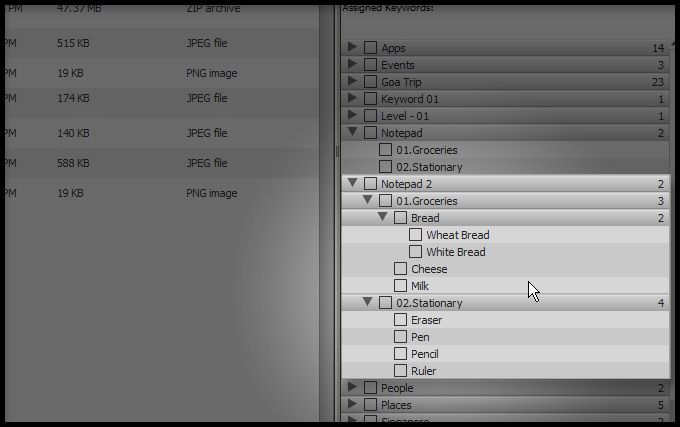Expand the Events keyword group
Image resolution: width=680 pixels, height=427 pixels.
tap(352, 65)
